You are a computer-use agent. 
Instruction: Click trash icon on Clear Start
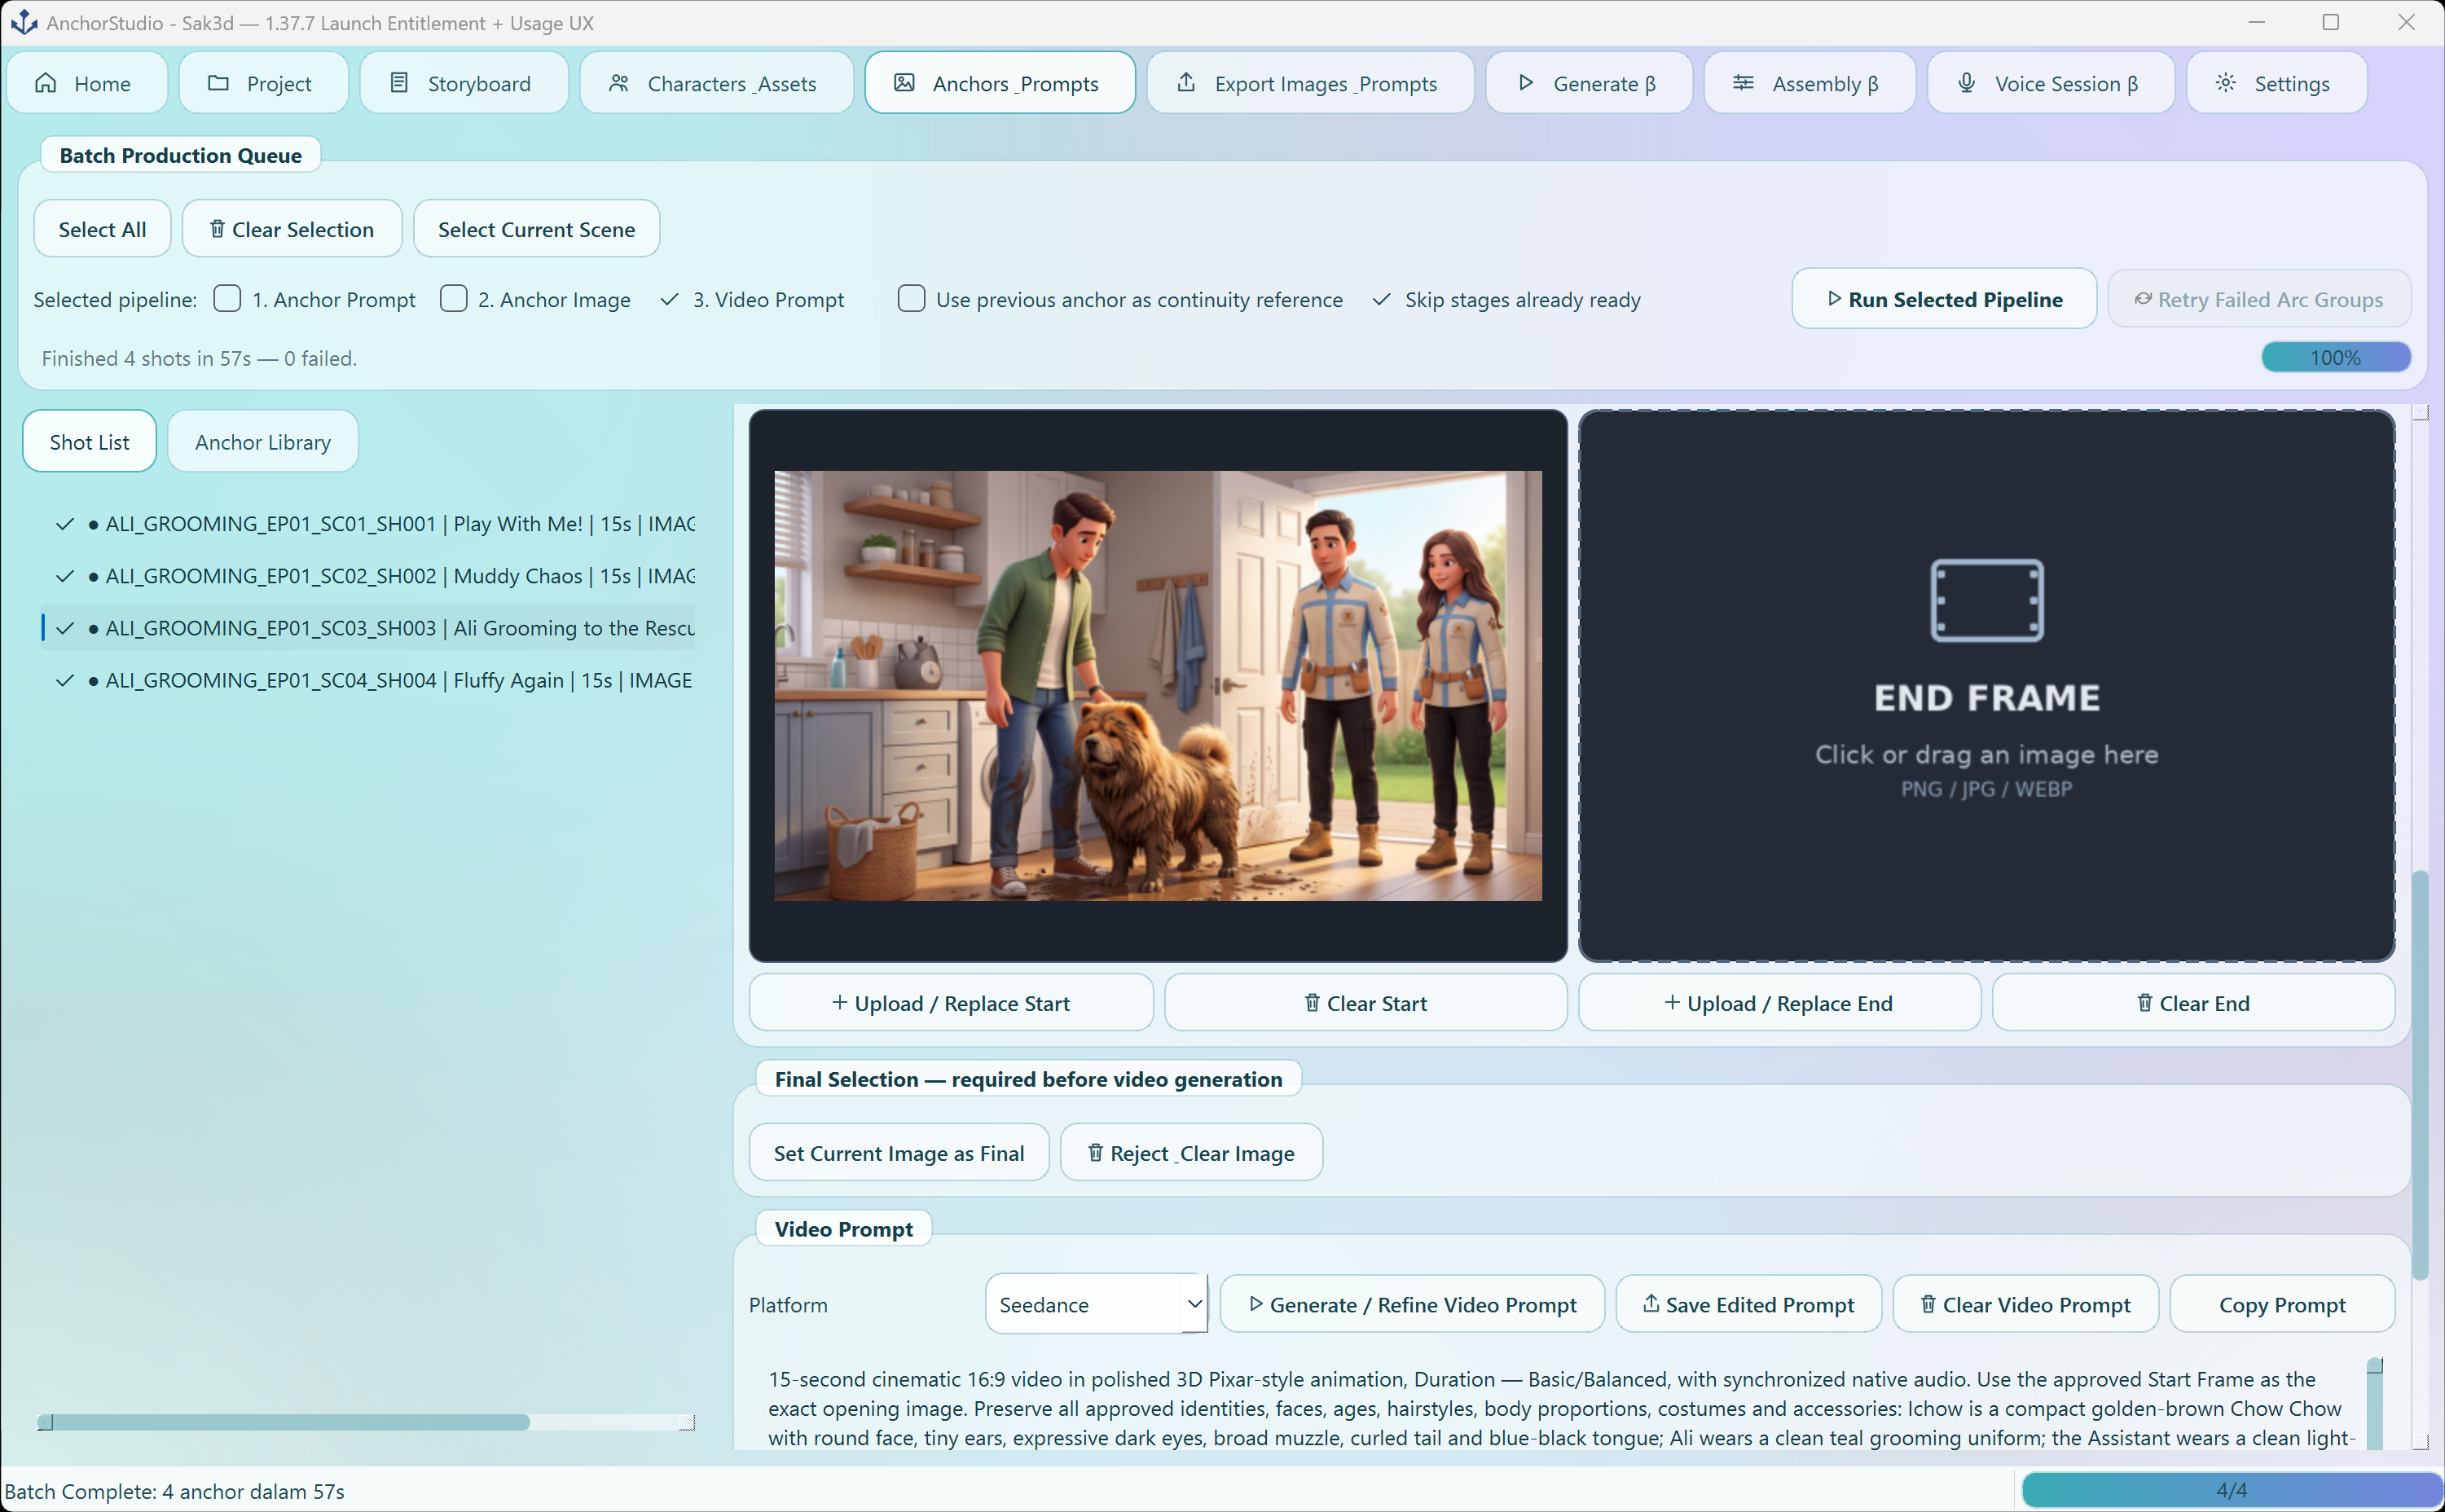click(1312, 1002)
